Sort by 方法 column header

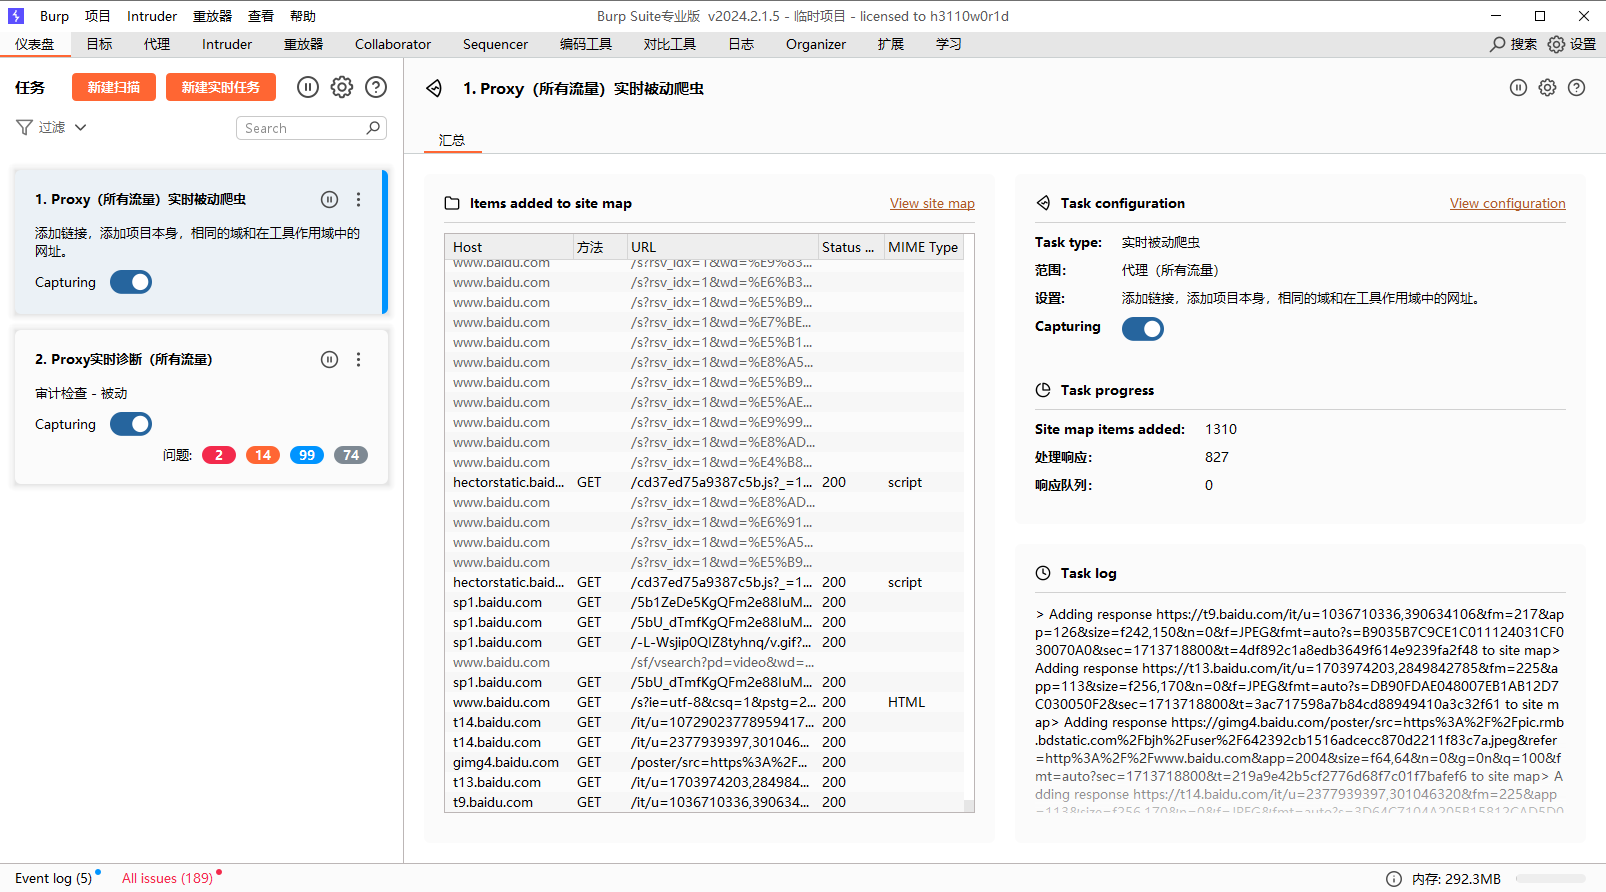coord(599,247)
